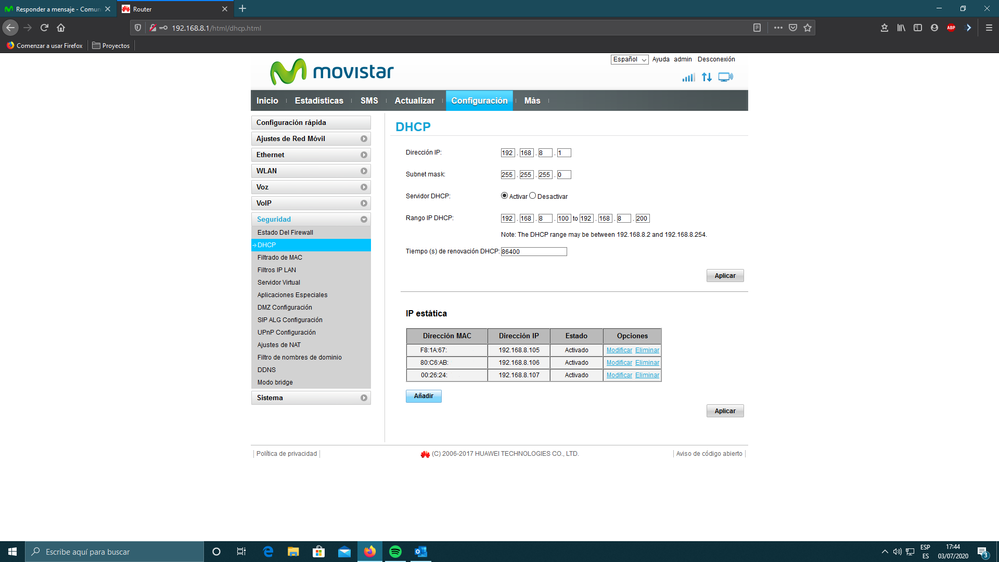
Task: Open downloads toolbar icon
Action: (x=884, y=27)
